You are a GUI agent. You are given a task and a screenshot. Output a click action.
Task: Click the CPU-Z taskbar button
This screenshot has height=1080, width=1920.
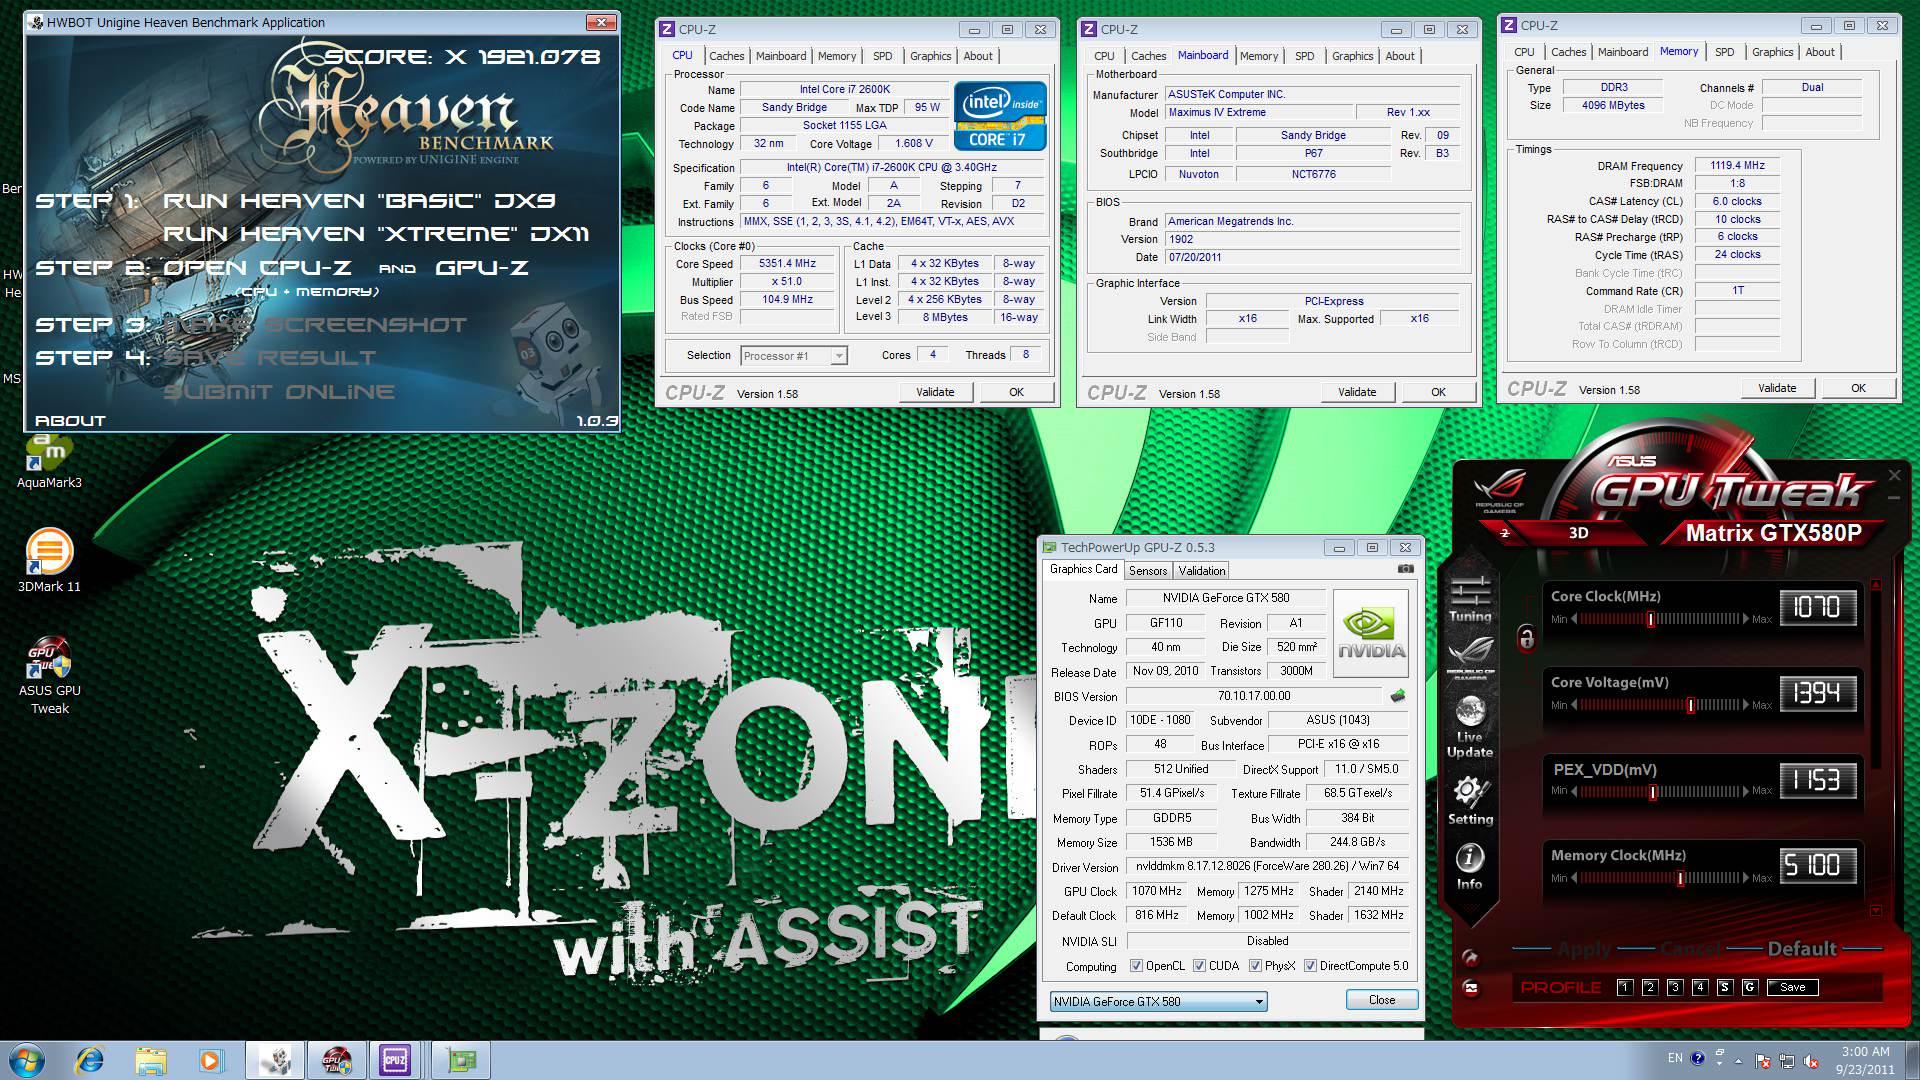click(395, 1060)
